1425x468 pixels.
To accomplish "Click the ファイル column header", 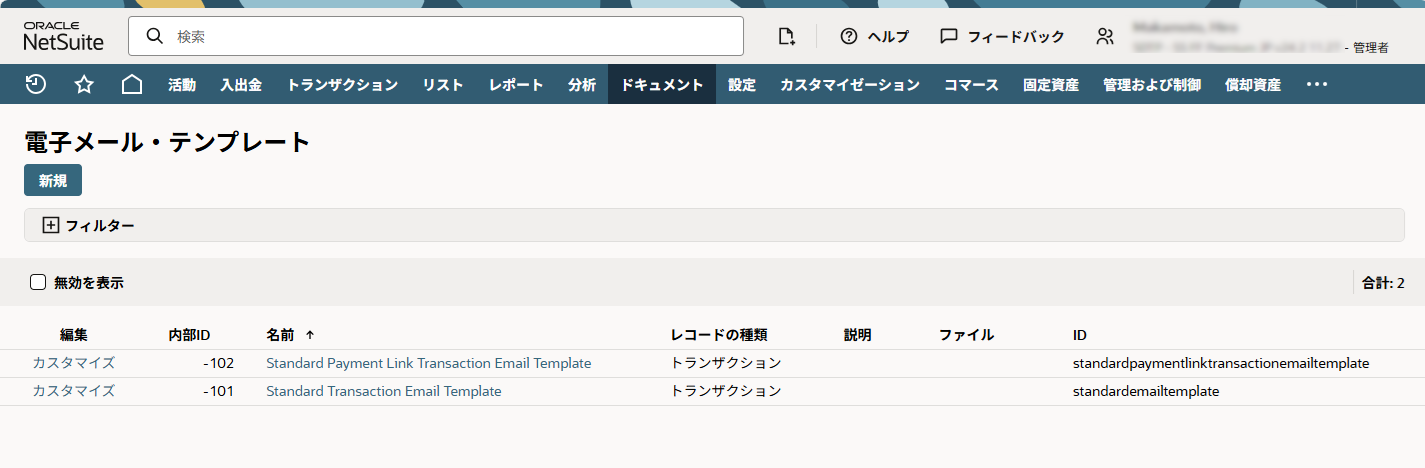I will pyautogui.click(x=966, y=335).
